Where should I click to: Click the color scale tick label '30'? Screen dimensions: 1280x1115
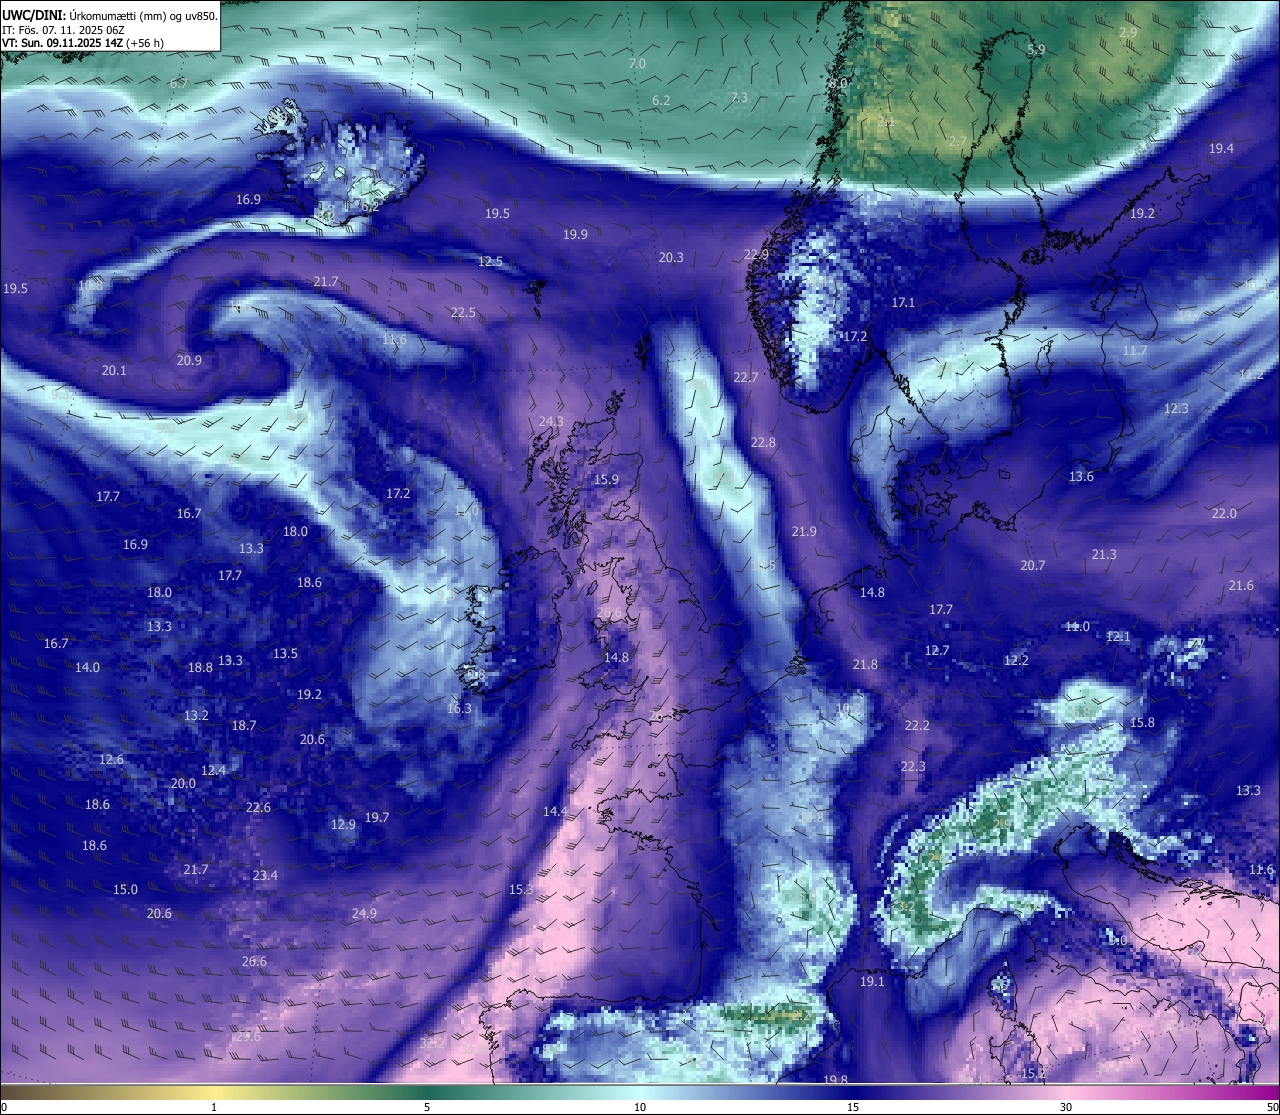pyautogui.click(x=1066, y=1107)
